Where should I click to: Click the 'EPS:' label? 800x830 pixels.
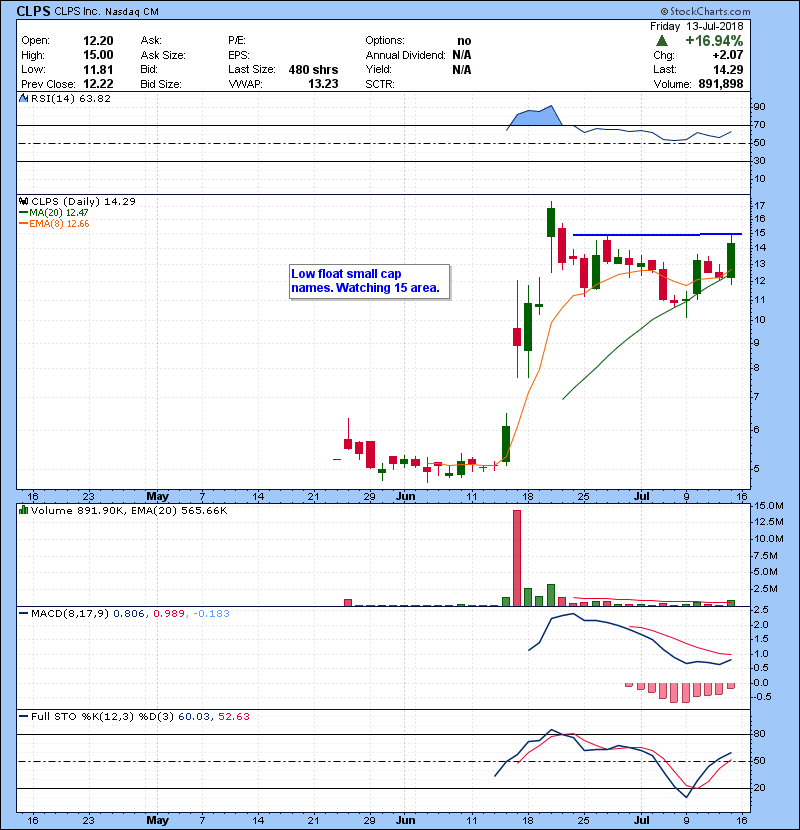(x=238, y=55)
